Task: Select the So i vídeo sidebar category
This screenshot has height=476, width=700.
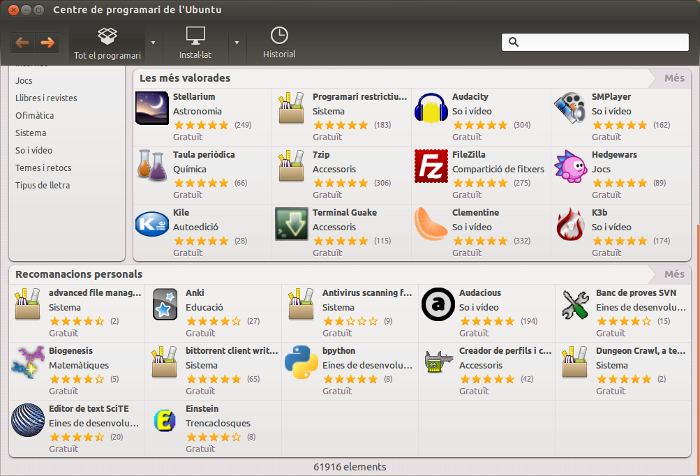Action: (33, 150)
